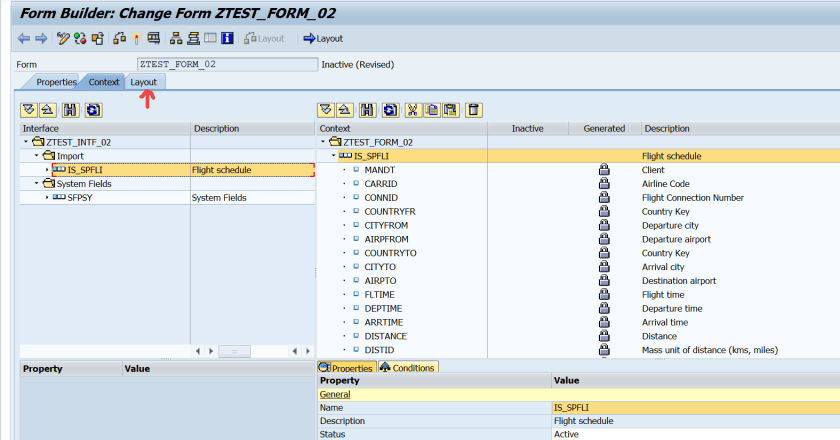Click the Form name input field
This screenshot has height=440, width=840.
227,64
